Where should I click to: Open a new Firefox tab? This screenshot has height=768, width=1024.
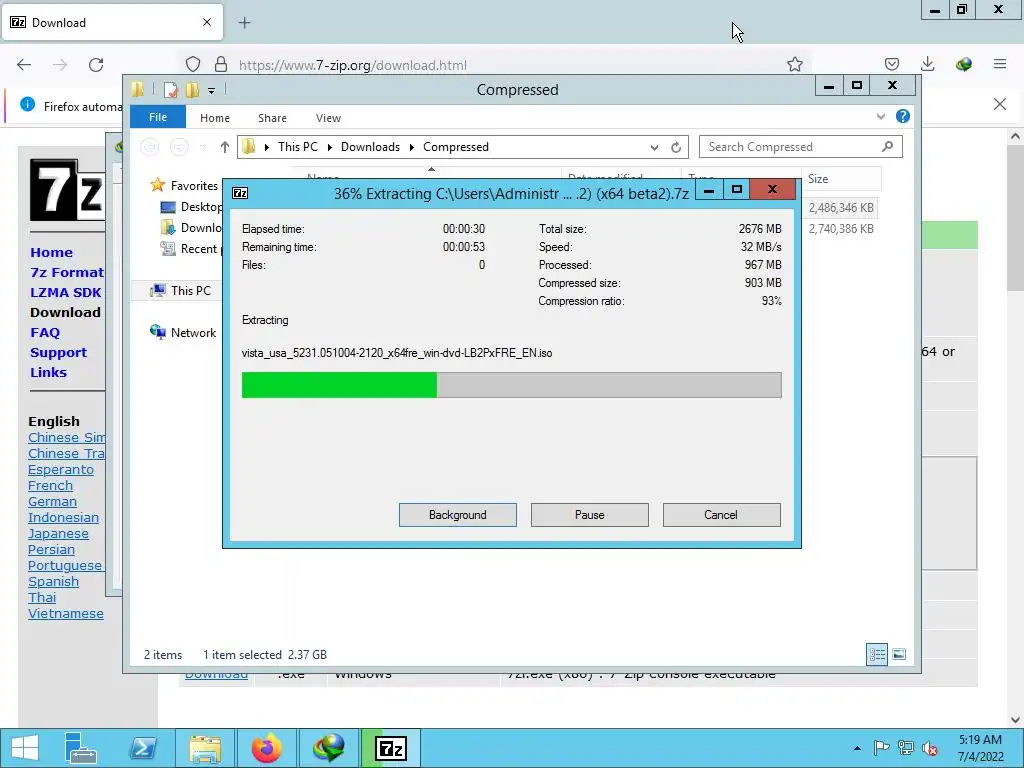pos(244,23)
